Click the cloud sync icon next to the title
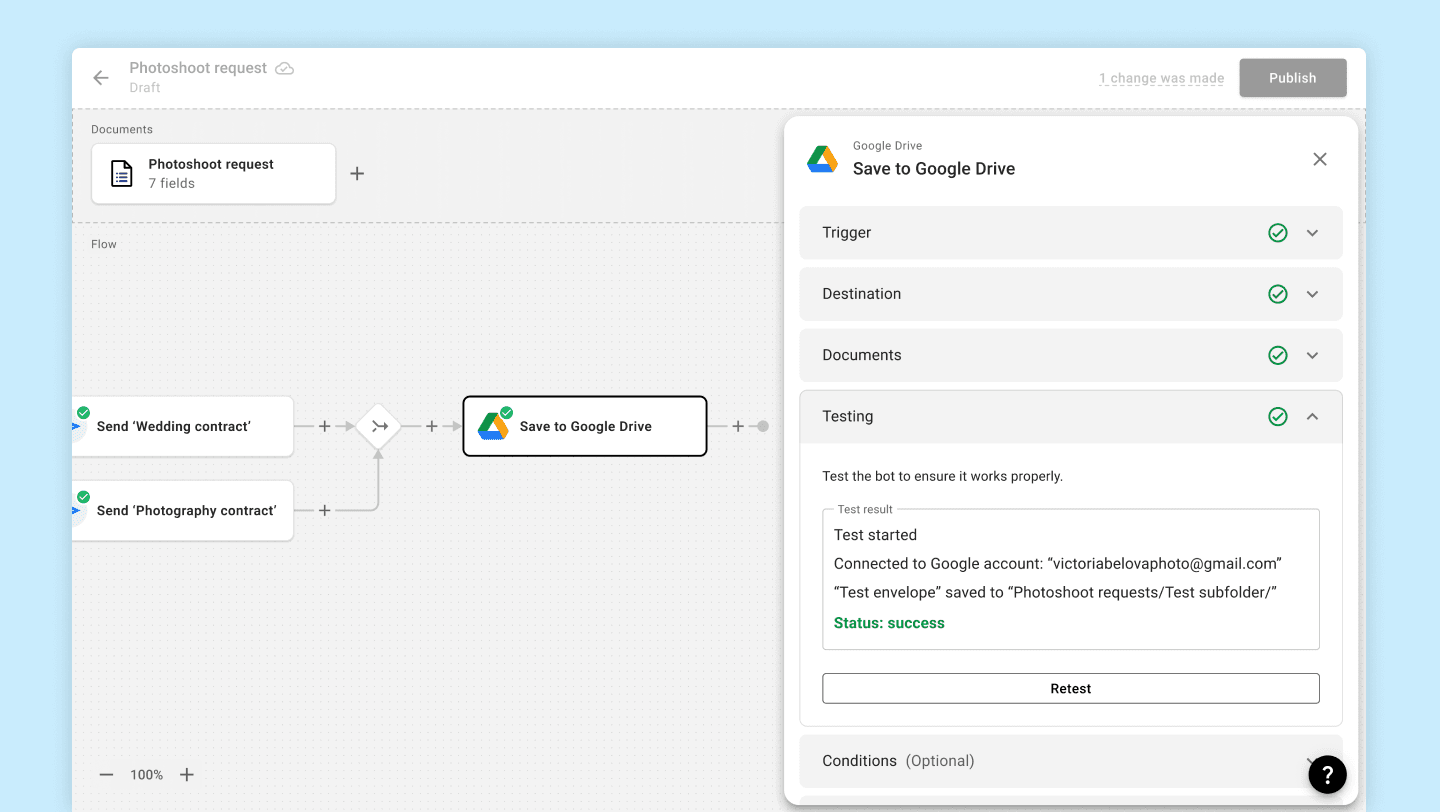This screenshot has width=1440, height=812. (285, 68)
